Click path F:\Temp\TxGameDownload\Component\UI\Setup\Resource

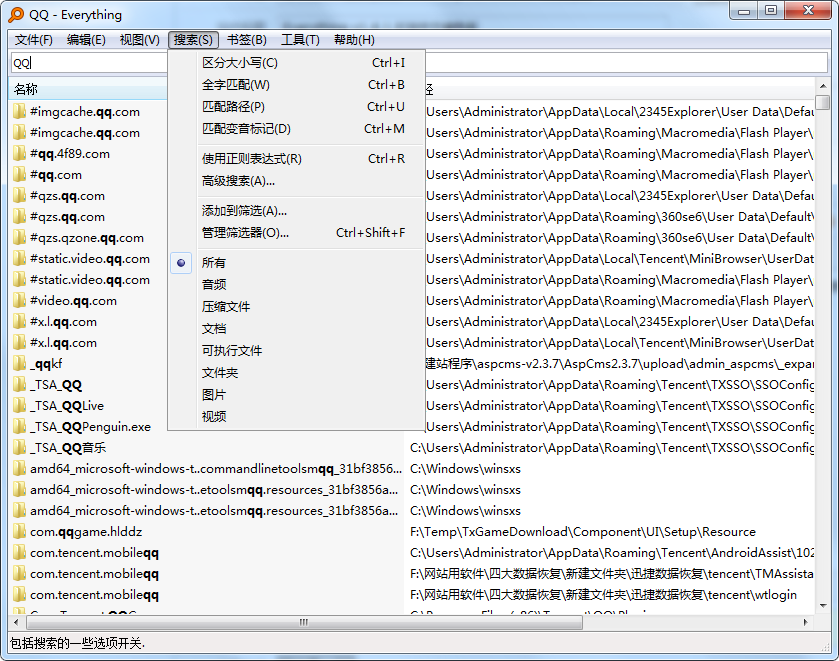[x=583, y=531]
